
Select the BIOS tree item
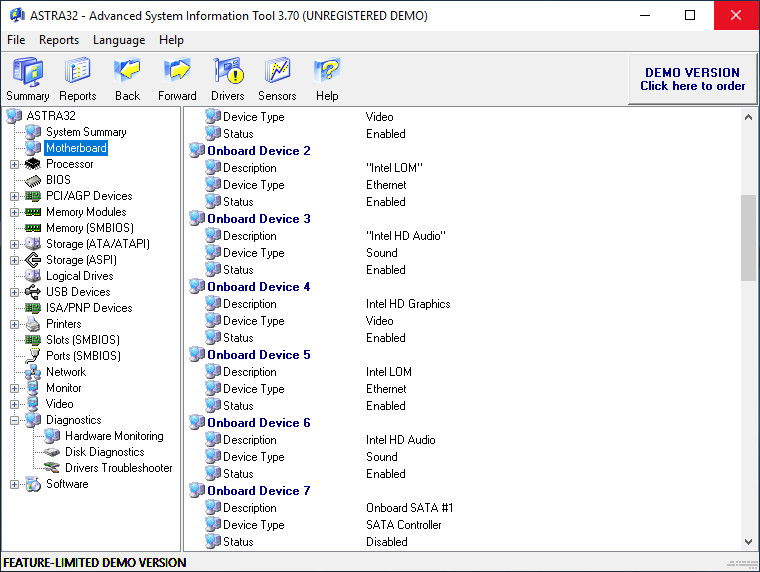[58, 180]
